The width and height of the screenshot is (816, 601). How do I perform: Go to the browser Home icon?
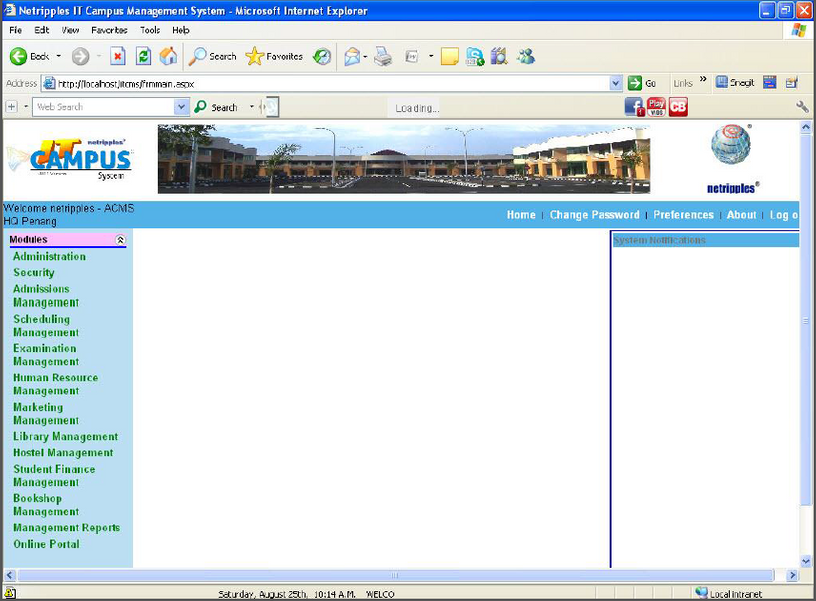tap(168, 56)
